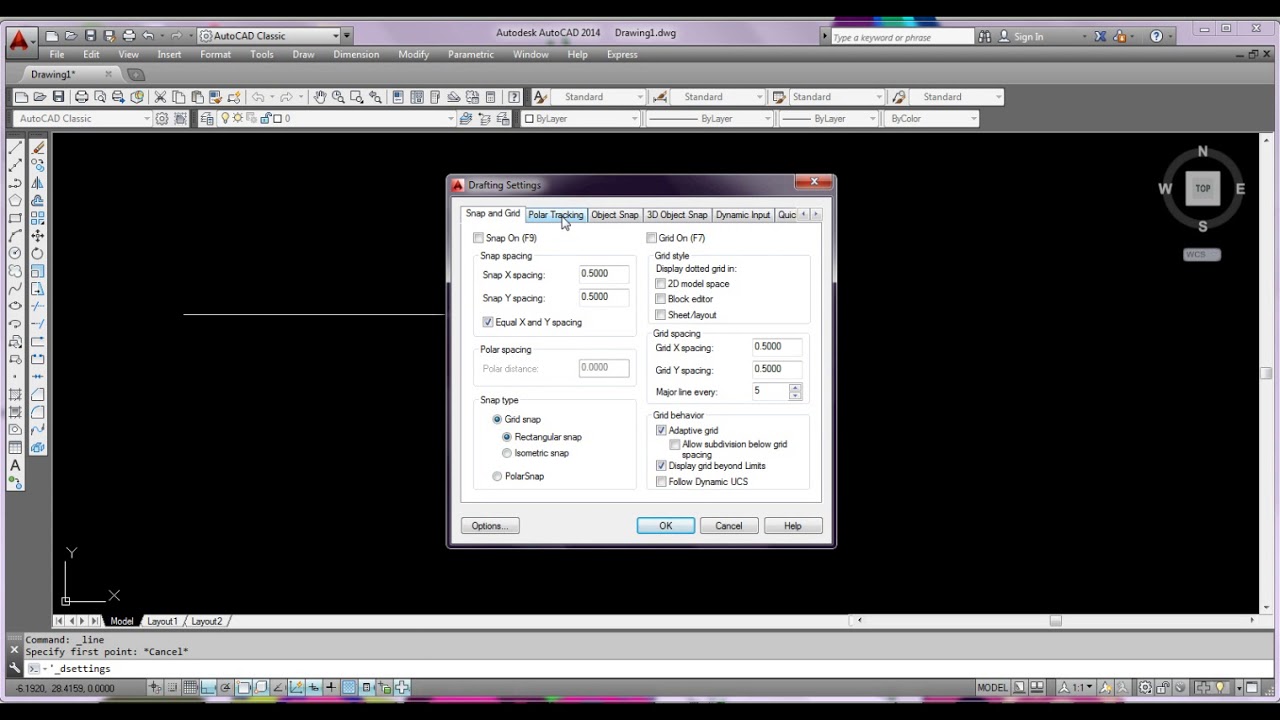Check the Sheet/layout option
Viewport: 1280px width, 720px height.
[660, 315]
